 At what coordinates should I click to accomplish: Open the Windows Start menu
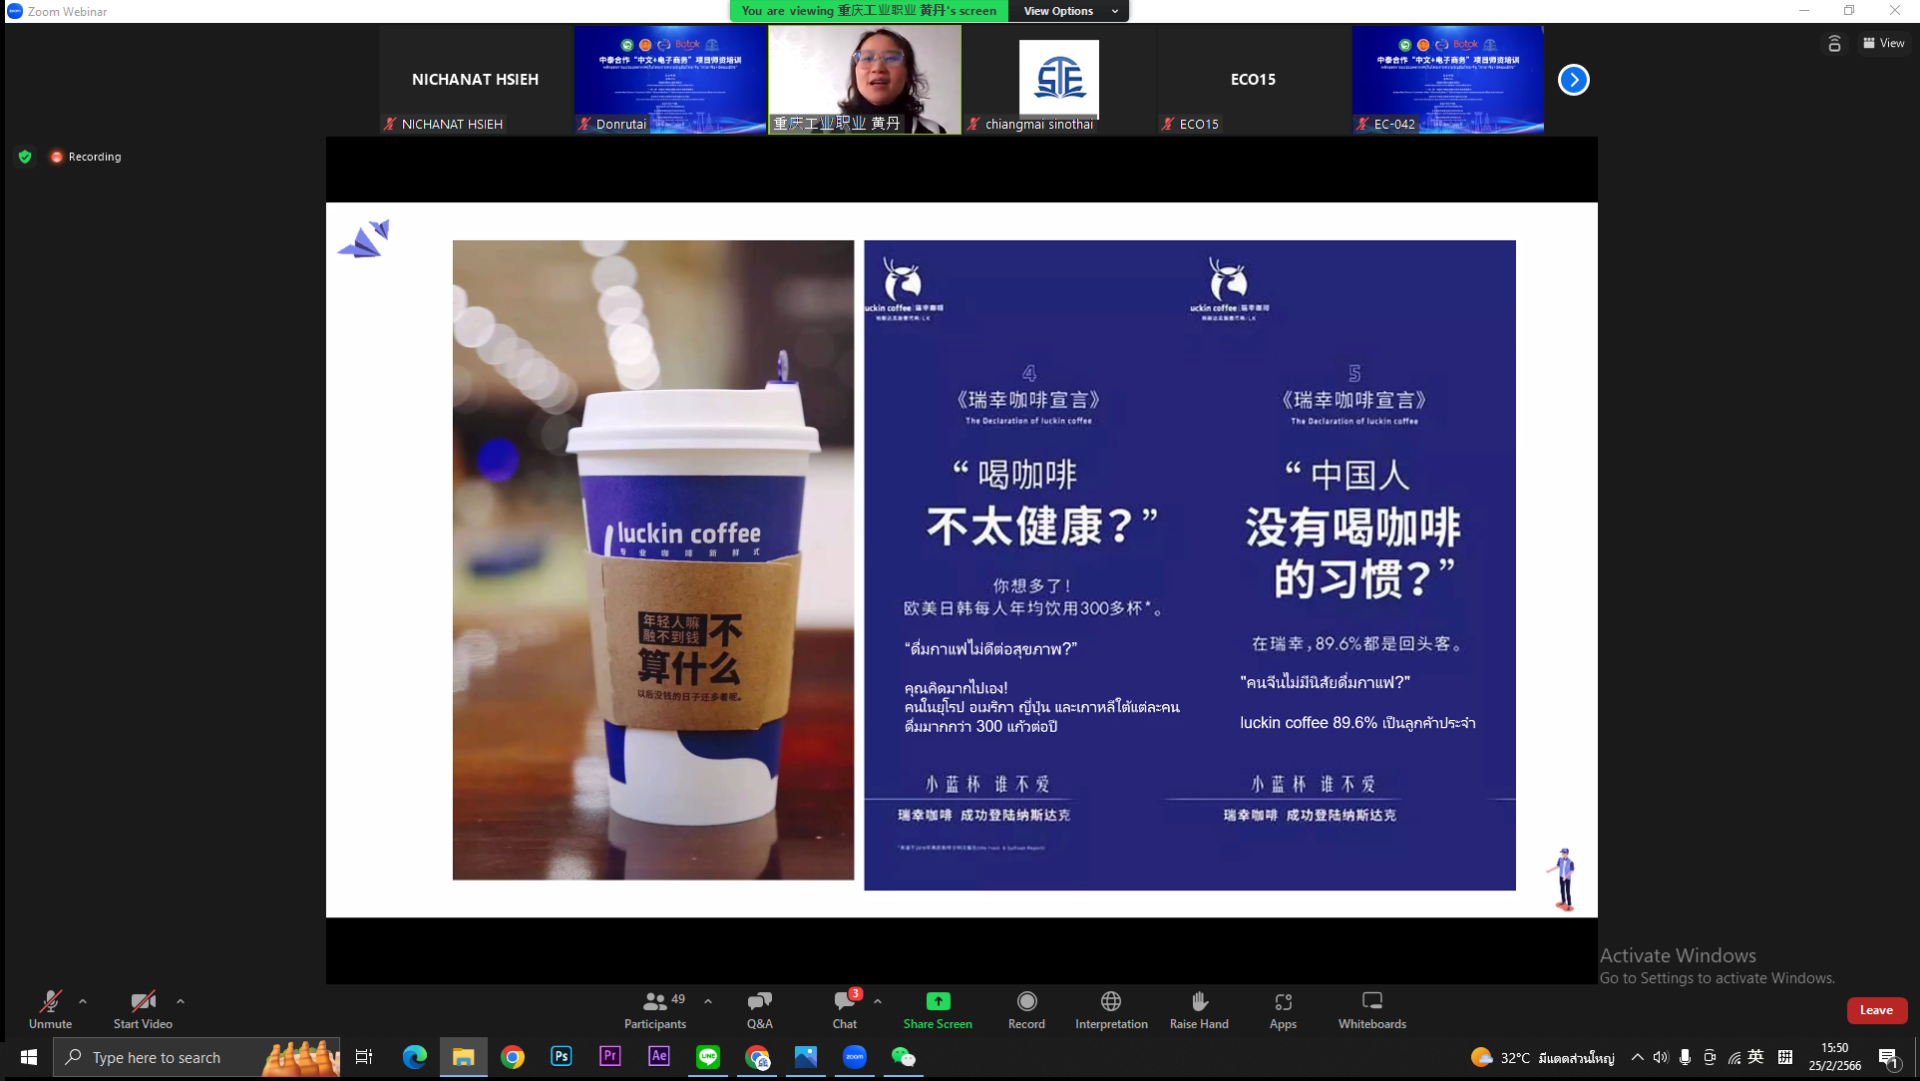[28, 1057]
